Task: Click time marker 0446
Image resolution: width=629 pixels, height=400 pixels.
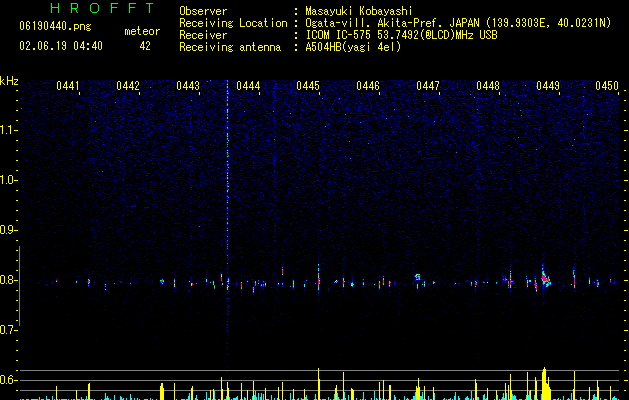Action: [368, 86]
